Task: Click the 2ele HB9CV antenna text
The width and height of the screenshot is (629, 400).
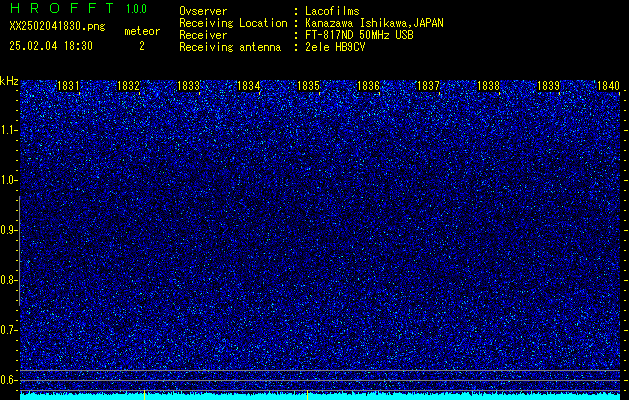Action: [335, 47]
